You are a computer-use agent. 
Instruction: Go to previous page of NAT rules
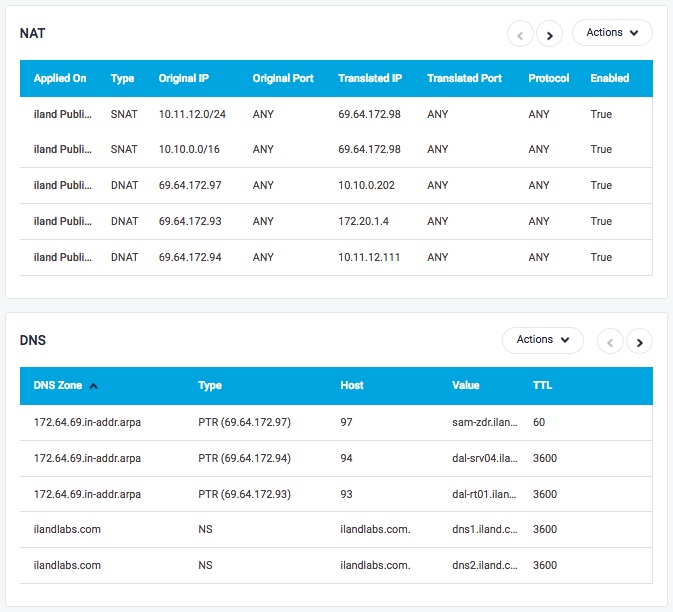click(520, 34)
